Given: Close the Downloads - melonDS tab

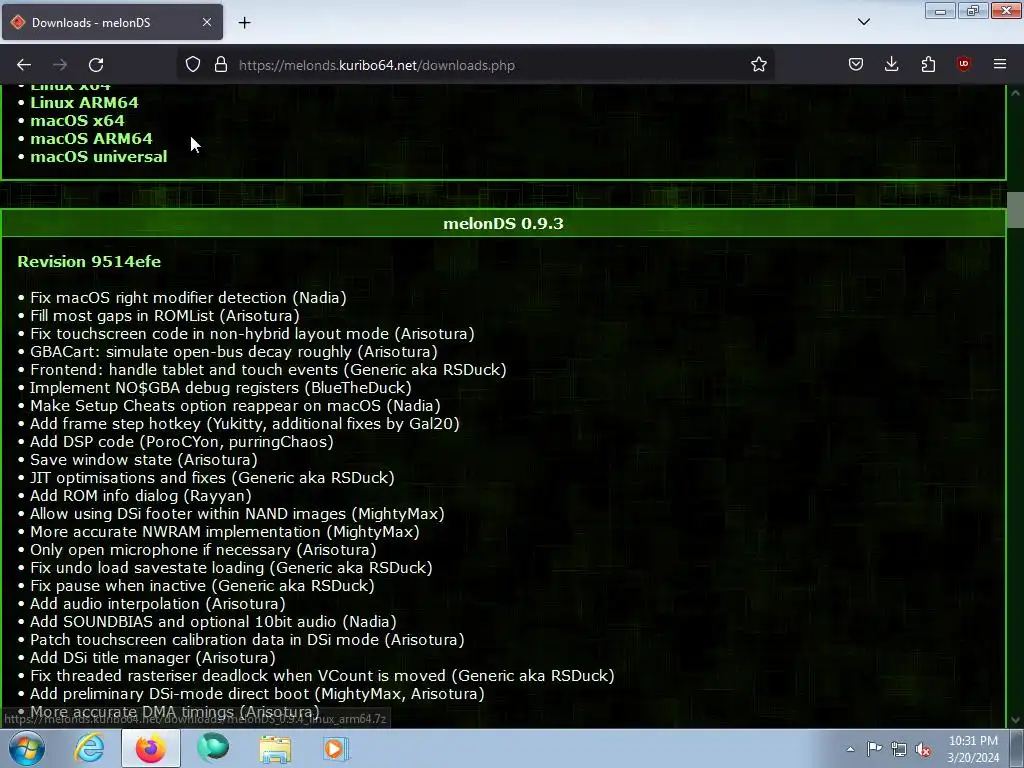Looking at the screenshot, I should (206, 22).
